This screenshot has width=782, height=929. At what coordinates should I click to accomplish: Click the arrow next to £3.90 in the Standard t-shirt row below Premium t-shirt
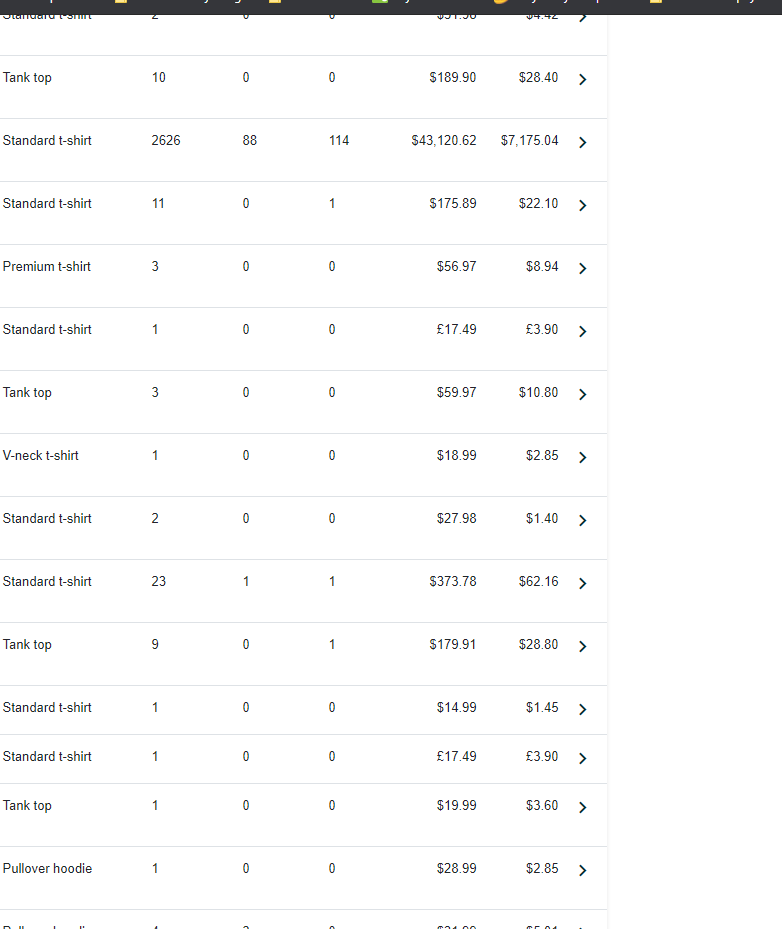(582, 331)
